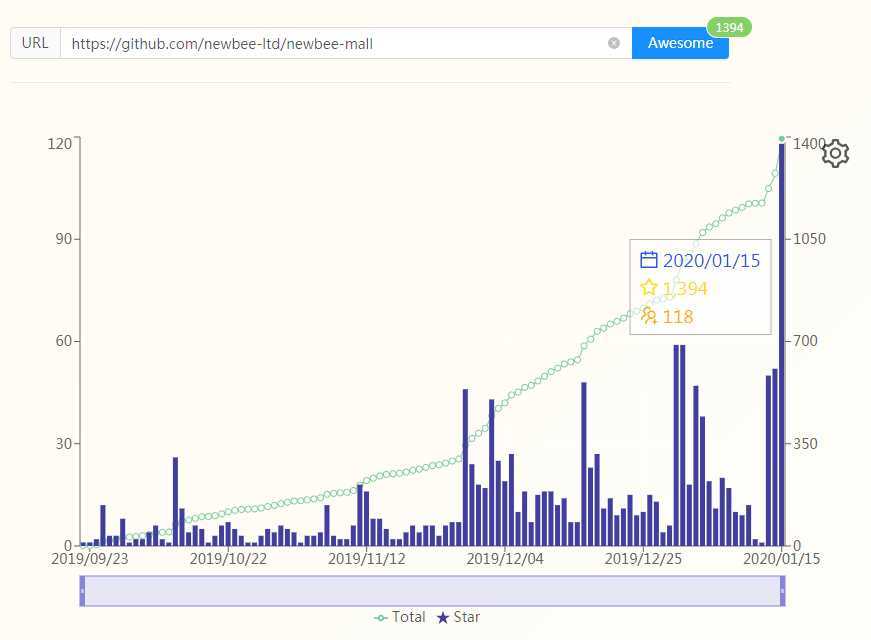
Task: Click the final Total line point near 1400
Action: click(x=782, y=138)
